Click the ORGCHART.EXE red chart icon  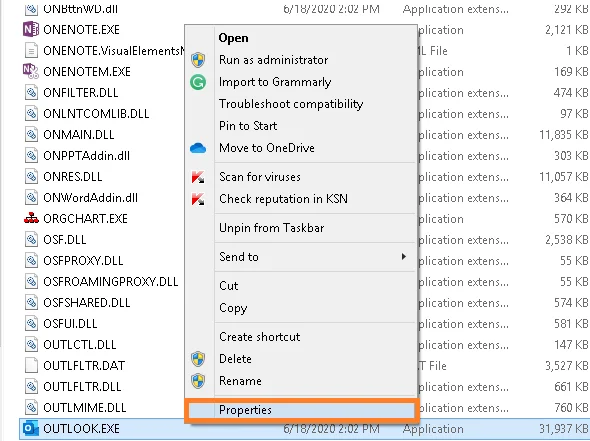coord(31,219)
